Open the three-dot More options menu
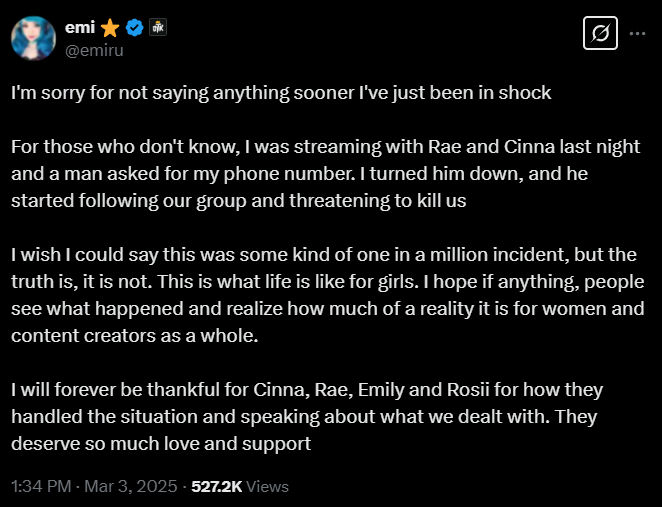The height and width of the screenshot is (507, 662). pos(638,33)
